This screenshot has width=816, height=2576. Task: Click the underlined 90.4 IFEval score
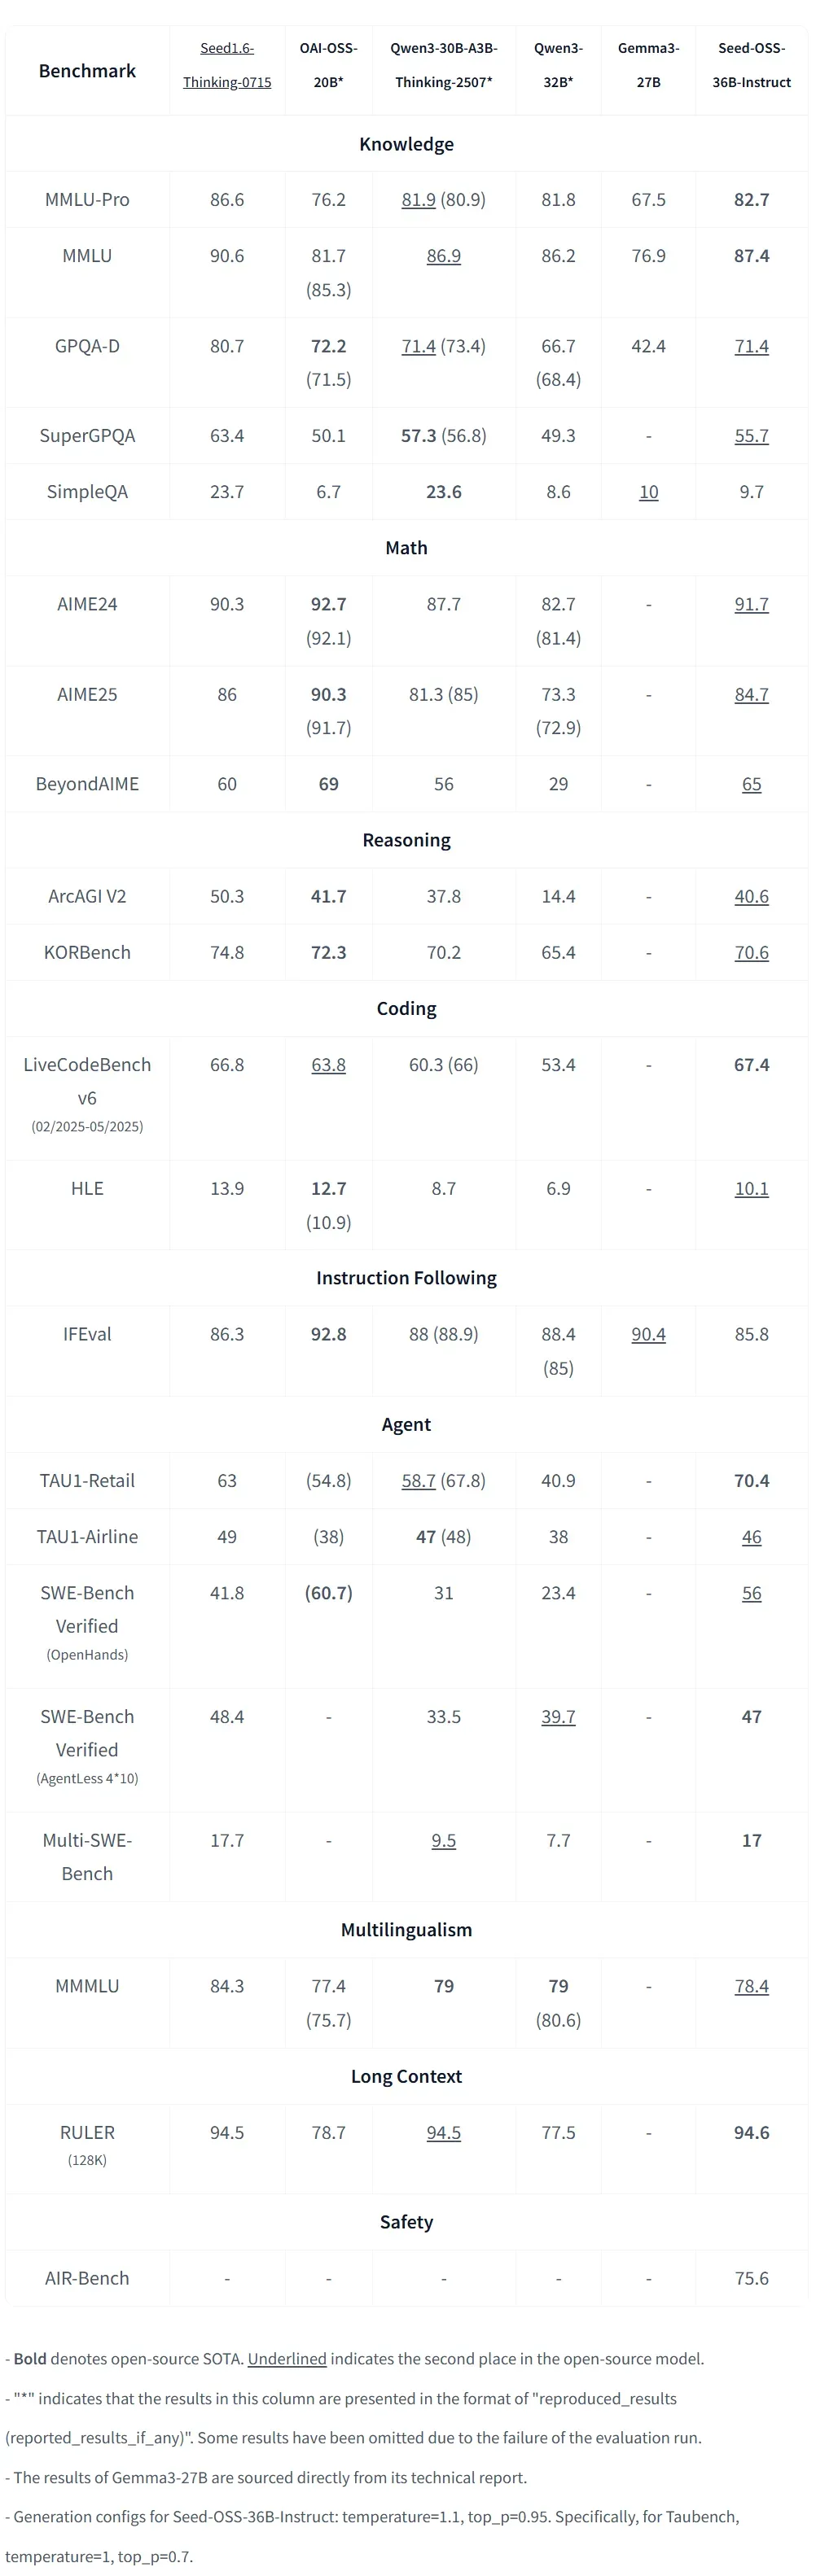click(648, 1334)
